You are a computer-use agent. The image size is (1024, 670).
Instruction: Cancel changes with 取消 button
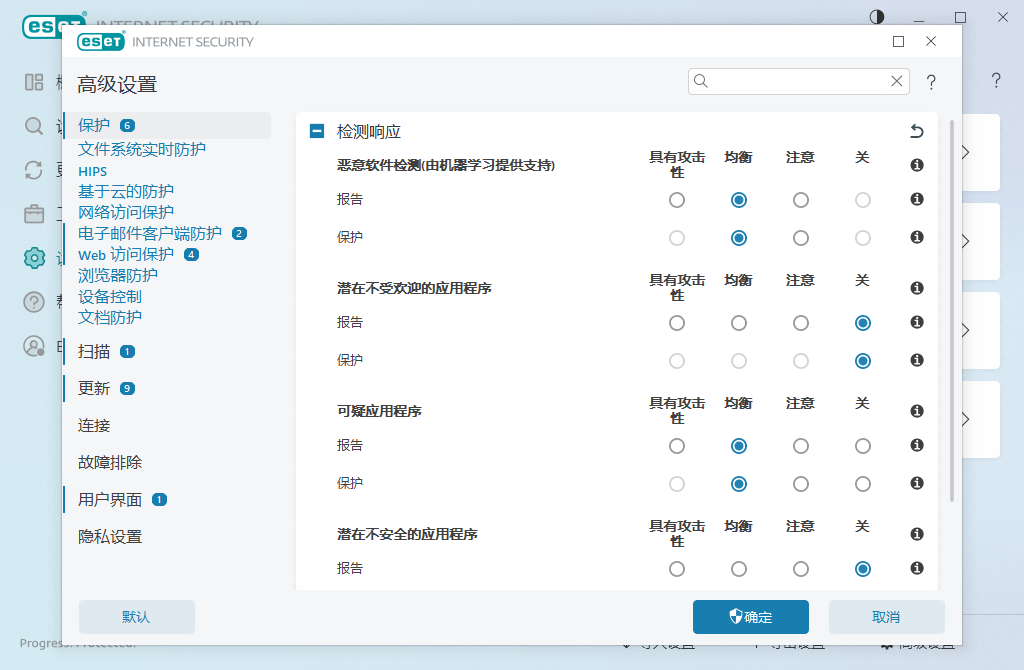(887, 617)
